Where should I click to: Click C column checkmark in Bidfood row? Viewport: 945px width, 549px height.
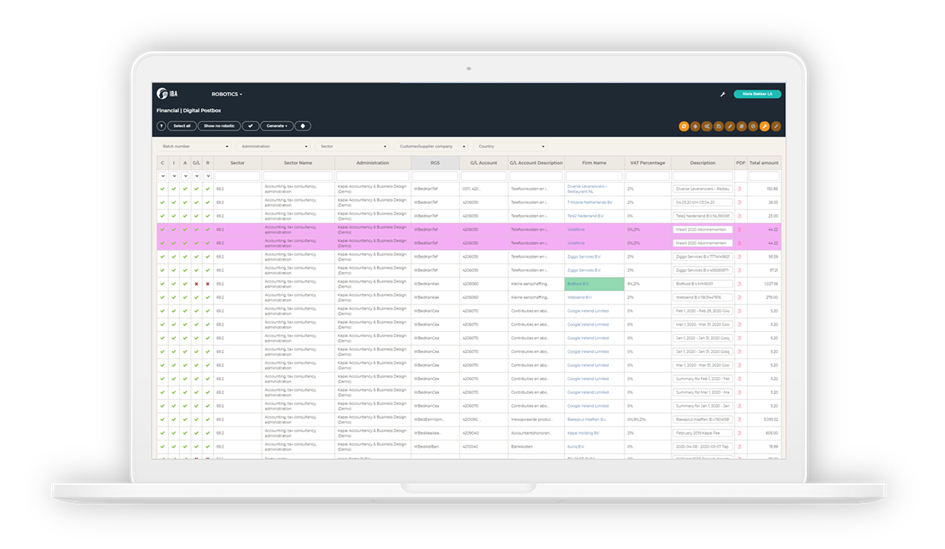162,284
